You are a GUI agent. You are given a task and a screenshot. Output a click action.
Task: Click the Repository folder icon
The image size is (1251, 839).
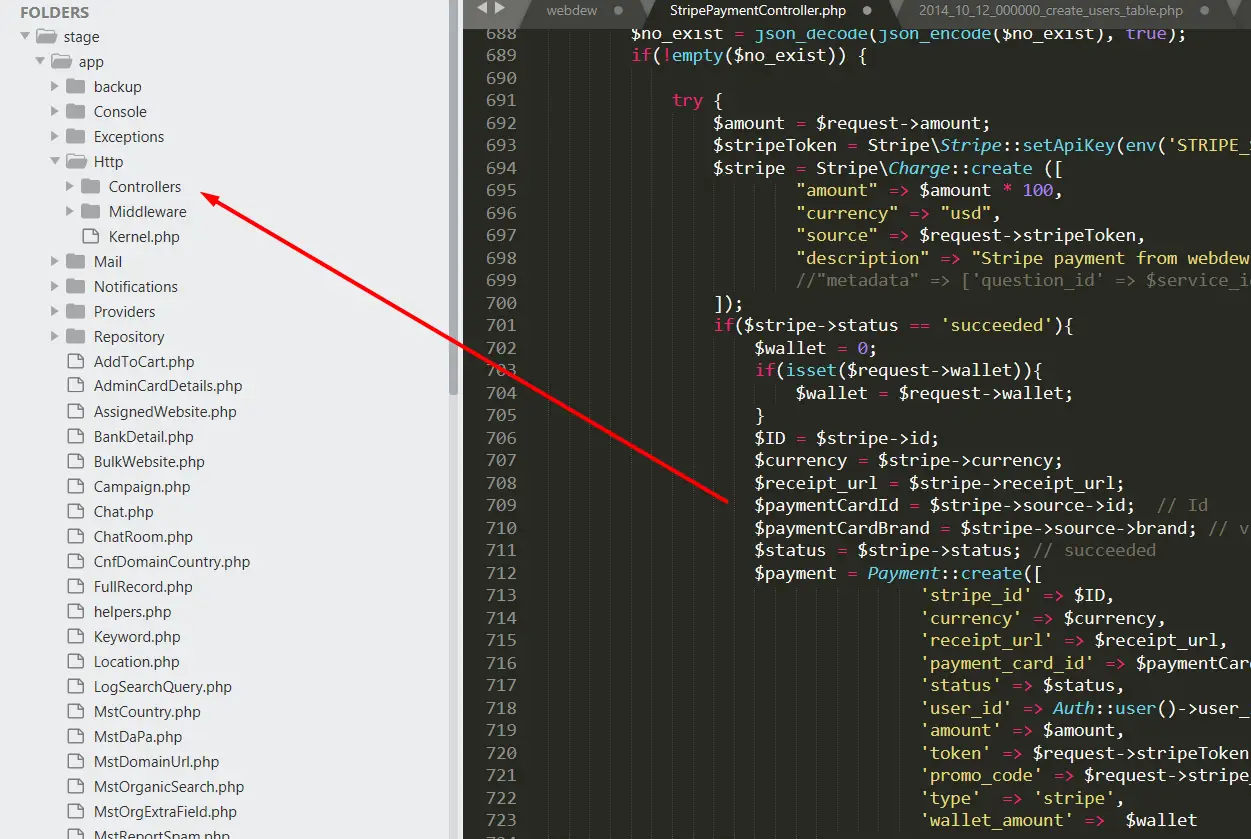tap(76, 336)
